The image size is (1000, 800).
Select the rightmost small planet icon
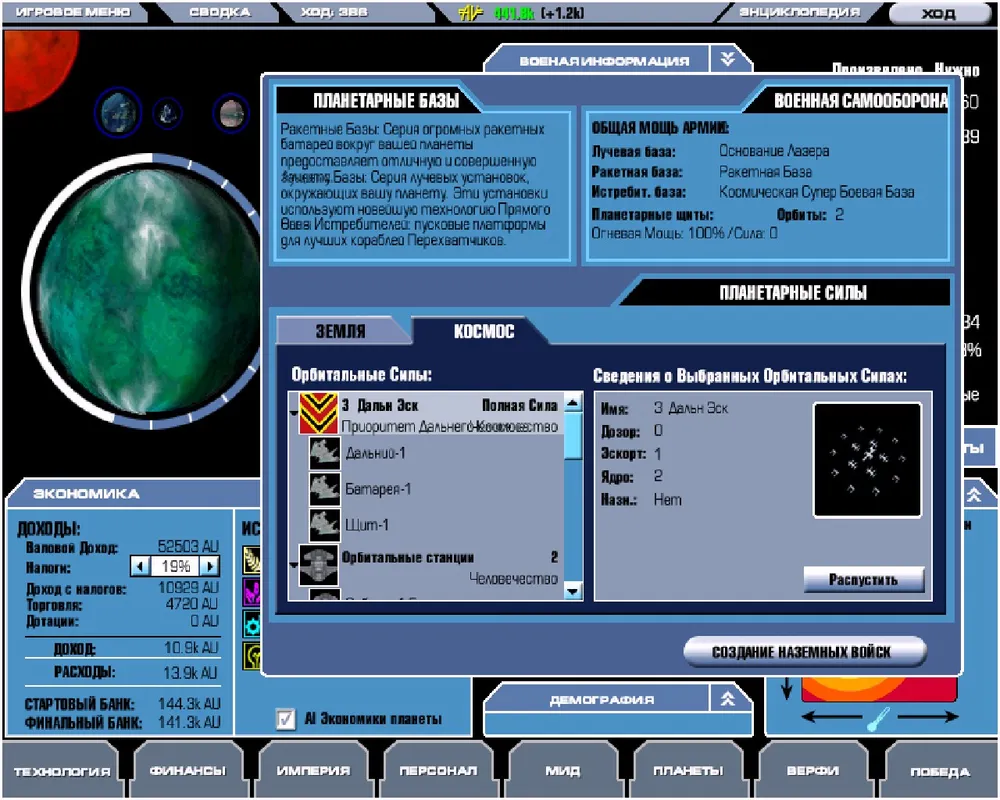tap(232, 112)
